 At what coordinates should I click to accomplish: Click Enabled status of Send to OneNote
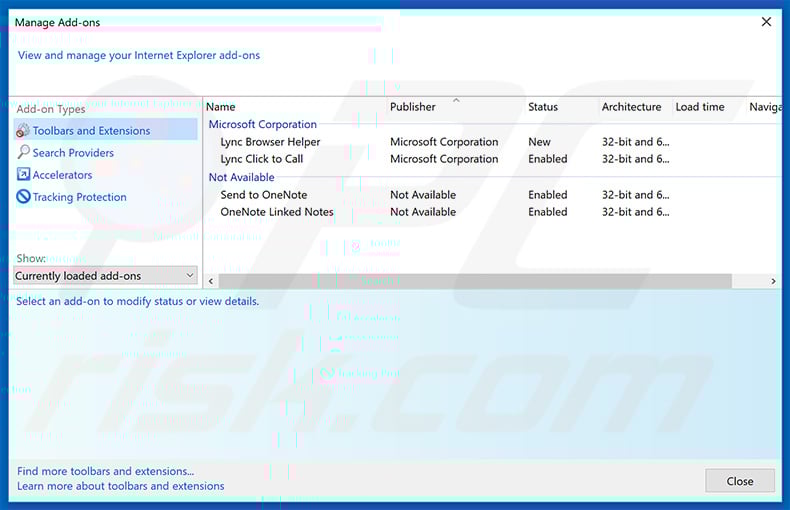[548, 195]
